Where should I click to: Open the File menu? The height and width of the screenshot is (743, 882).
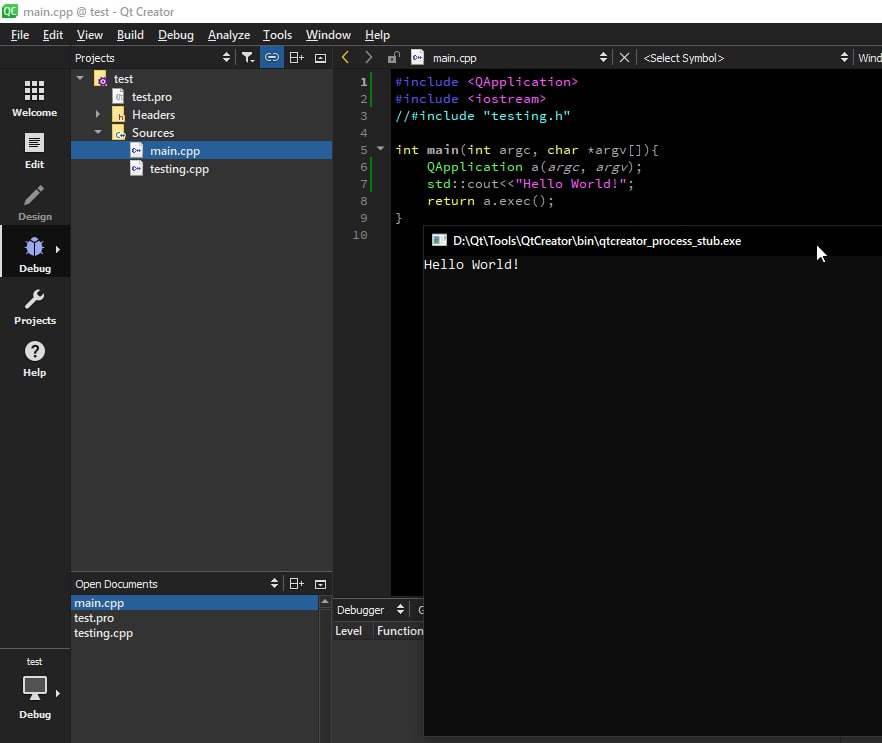tap(20, 35)
